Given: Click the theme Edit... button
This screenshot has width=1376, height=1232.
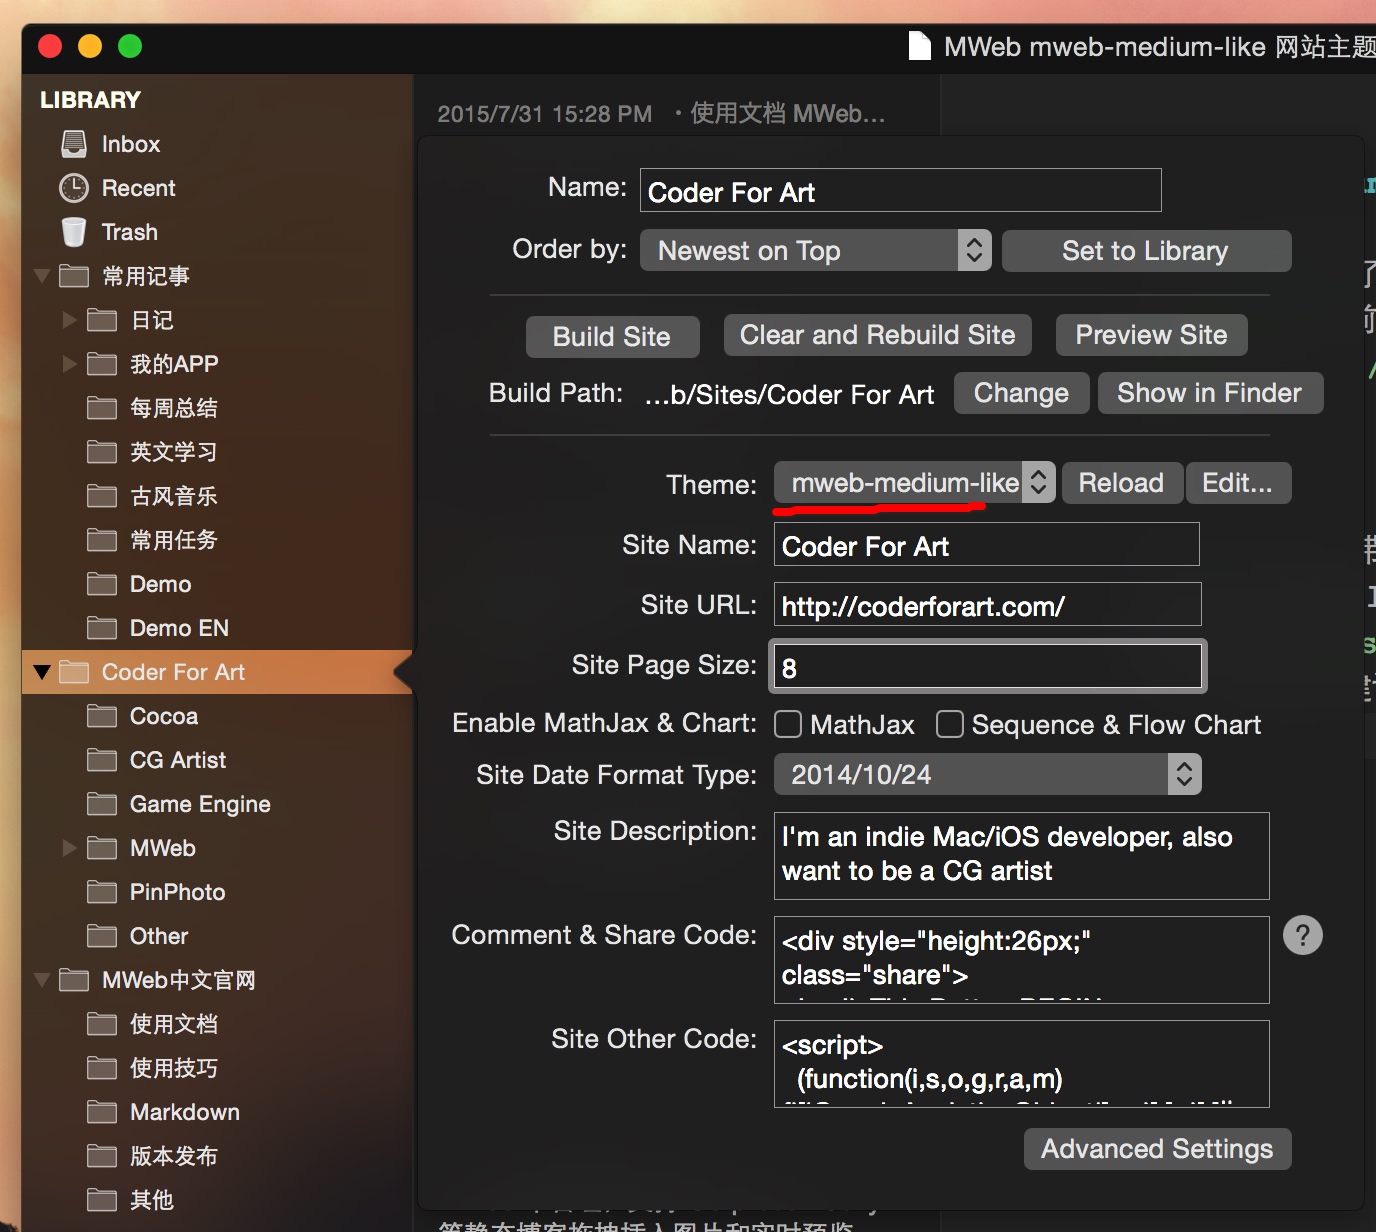Looking at the screenshot, I should [1238, 483].
